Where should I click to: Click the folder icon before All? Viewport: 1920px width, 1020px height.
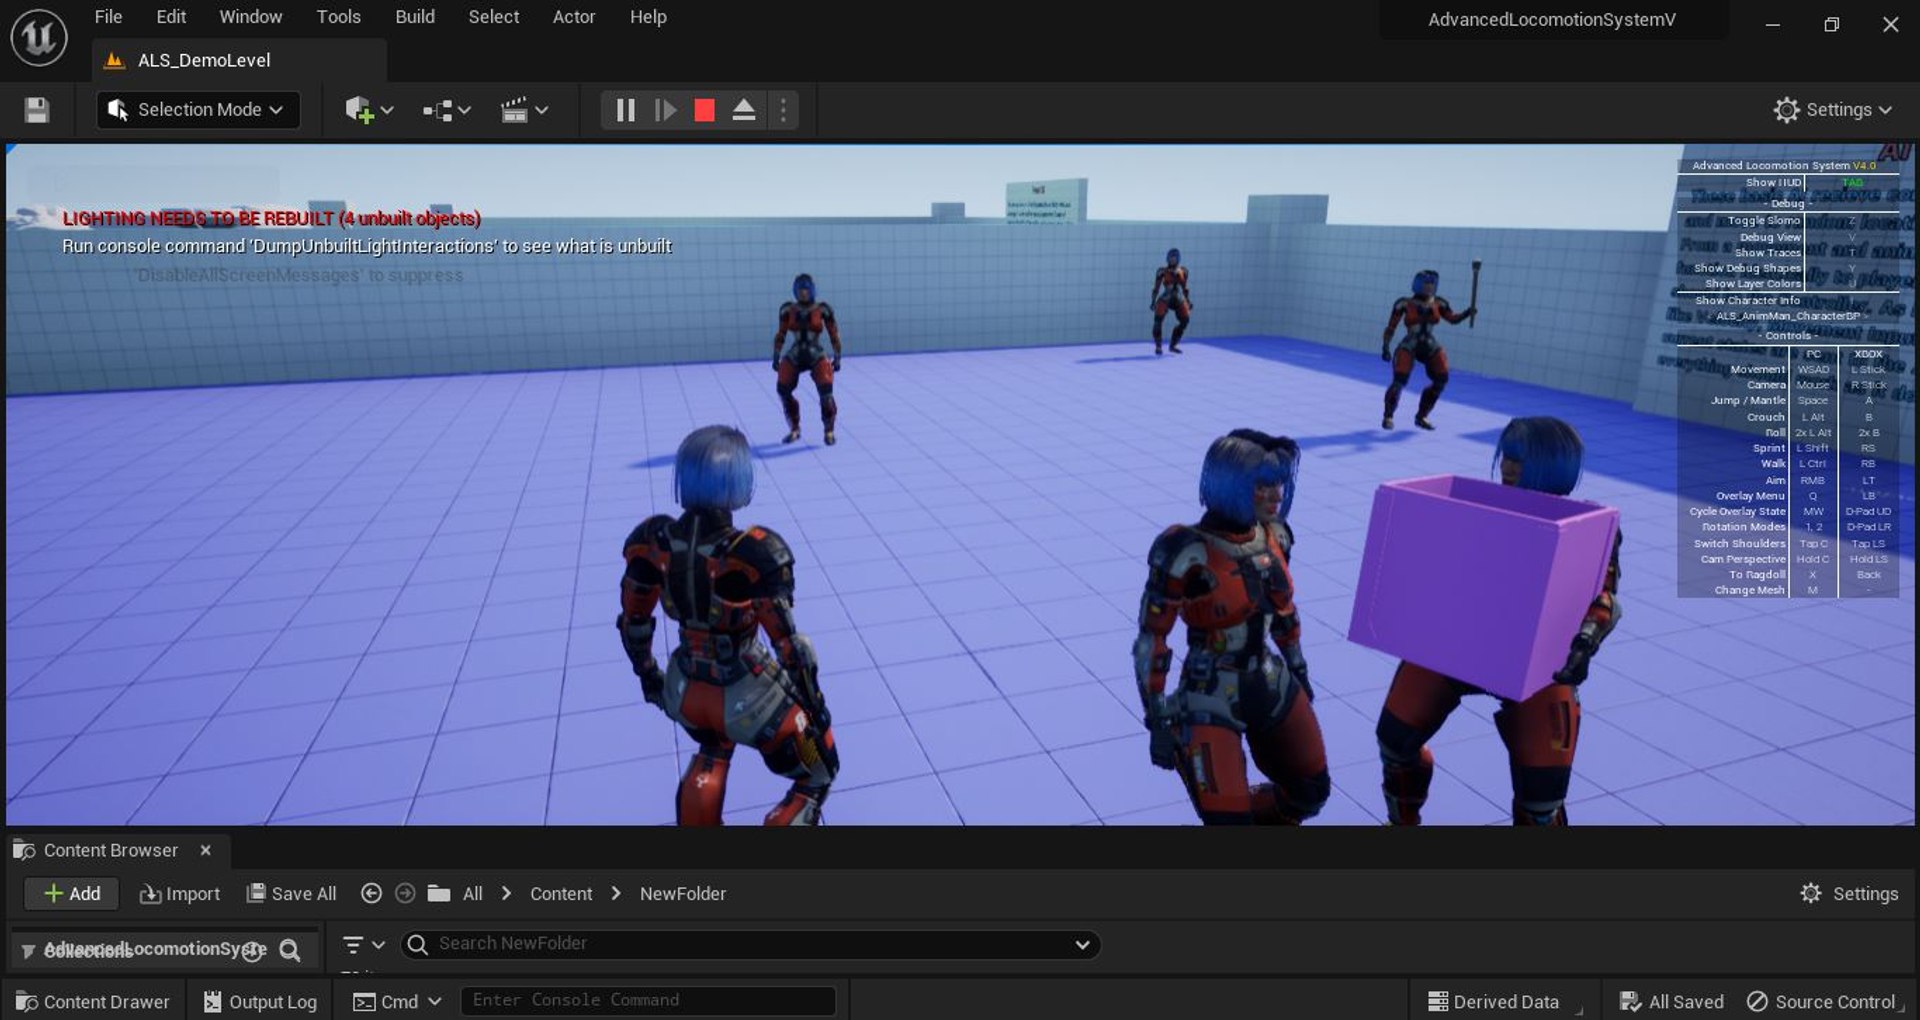(439, 893)
